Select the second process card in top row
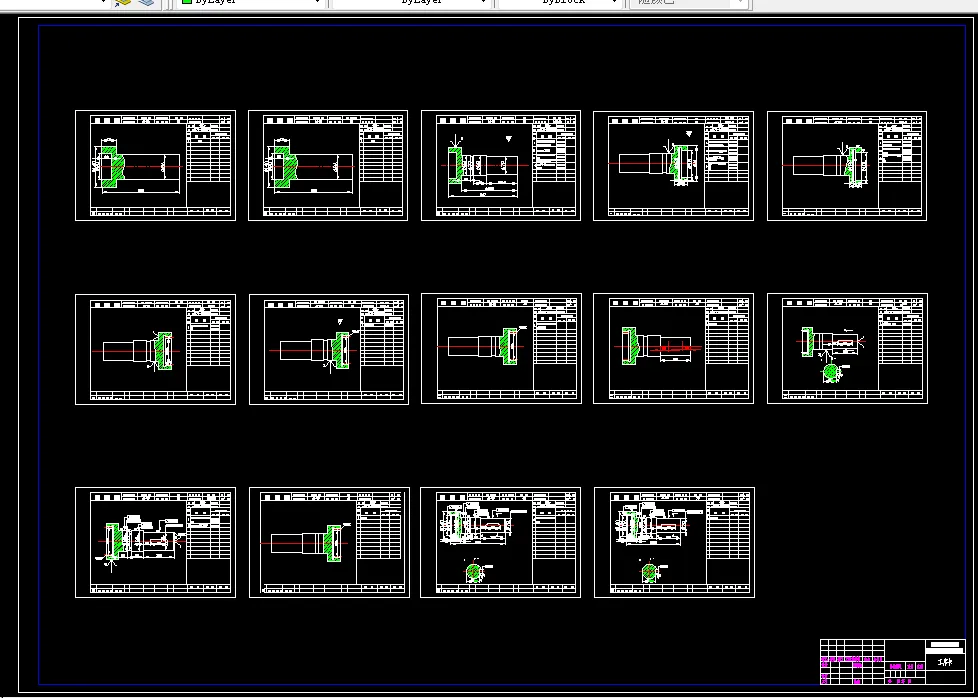 pyautogui.click(x=328, y=165)
